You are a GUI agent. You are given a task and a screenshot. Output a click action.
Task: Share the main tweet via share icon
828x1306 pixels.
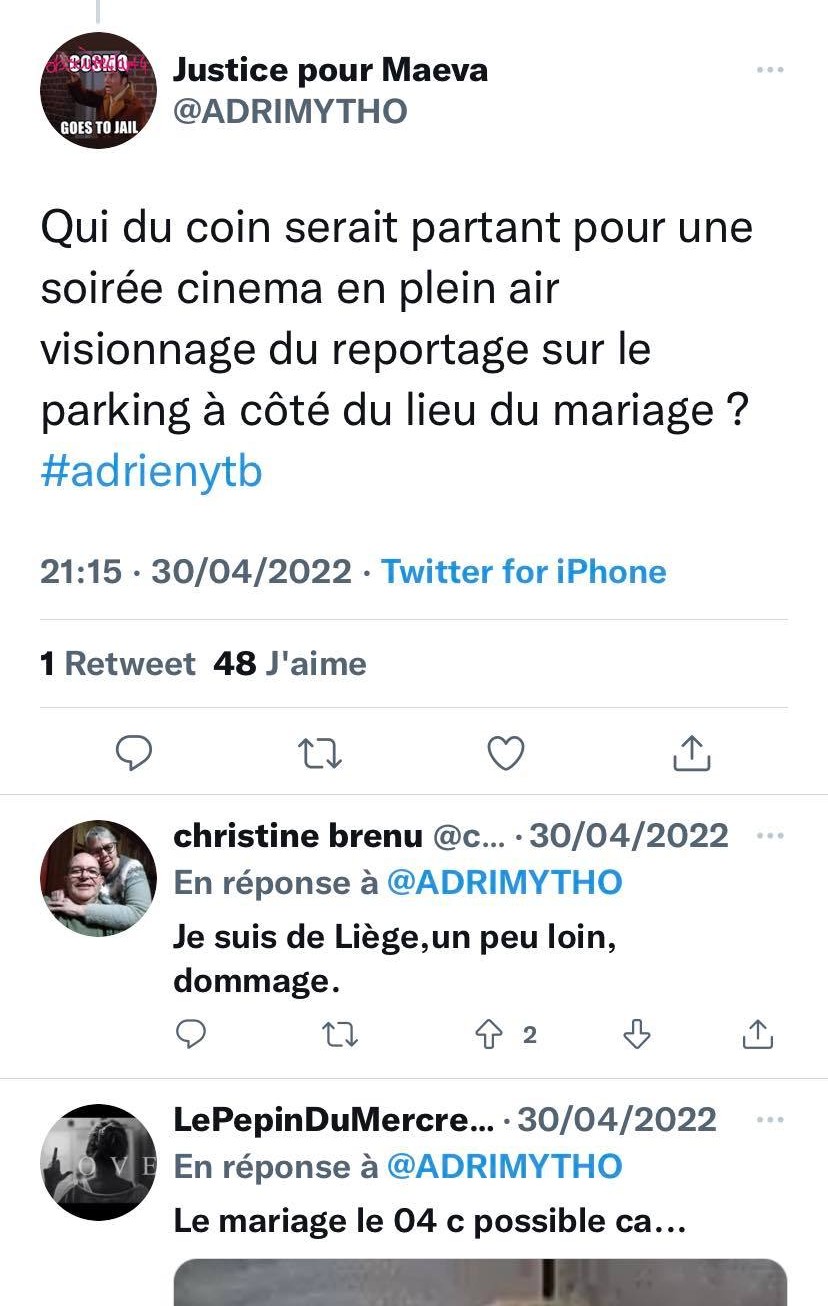691,753
